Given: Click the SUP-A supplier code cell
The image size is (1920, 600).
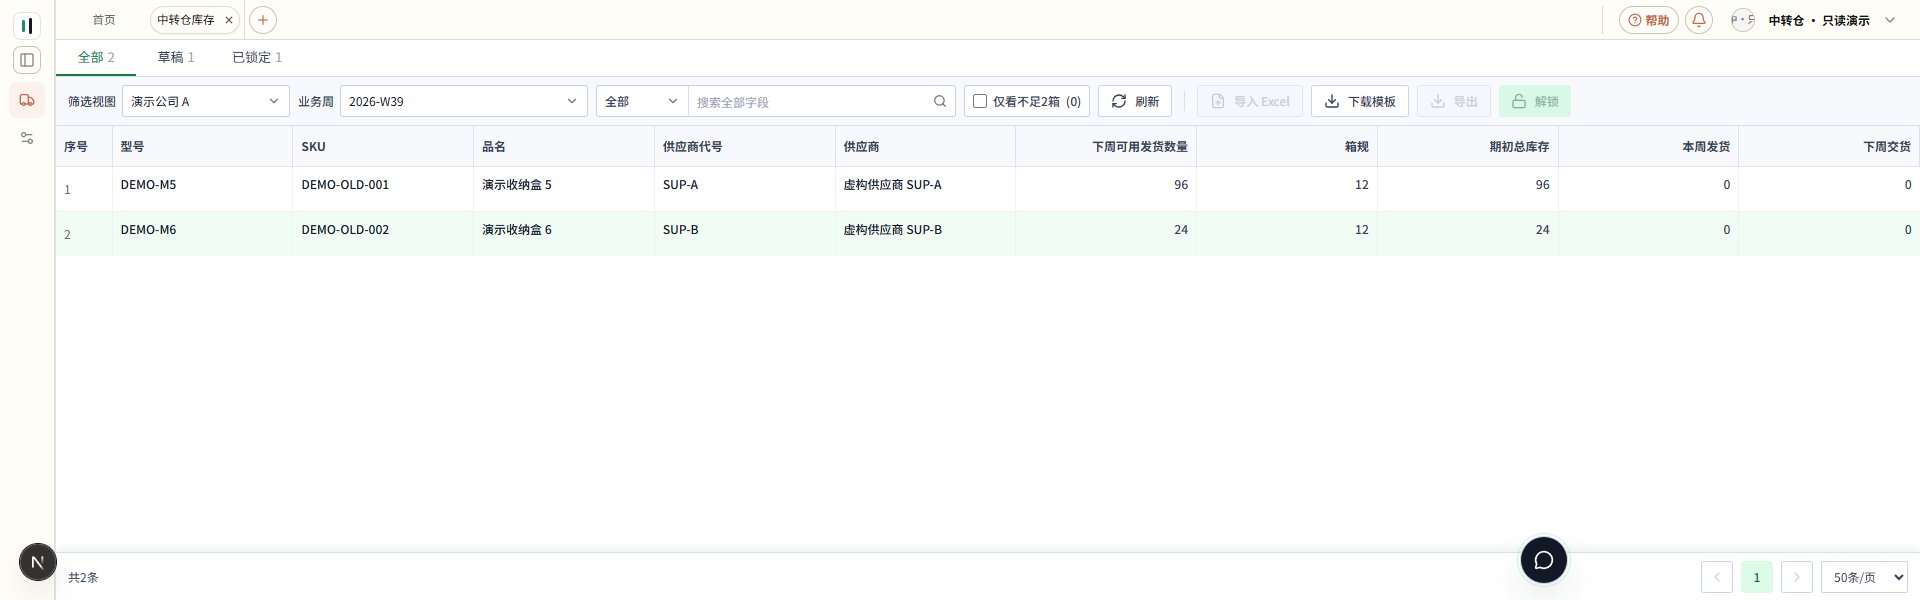Looking at the screenshot, I should click(x=745, y=188).
